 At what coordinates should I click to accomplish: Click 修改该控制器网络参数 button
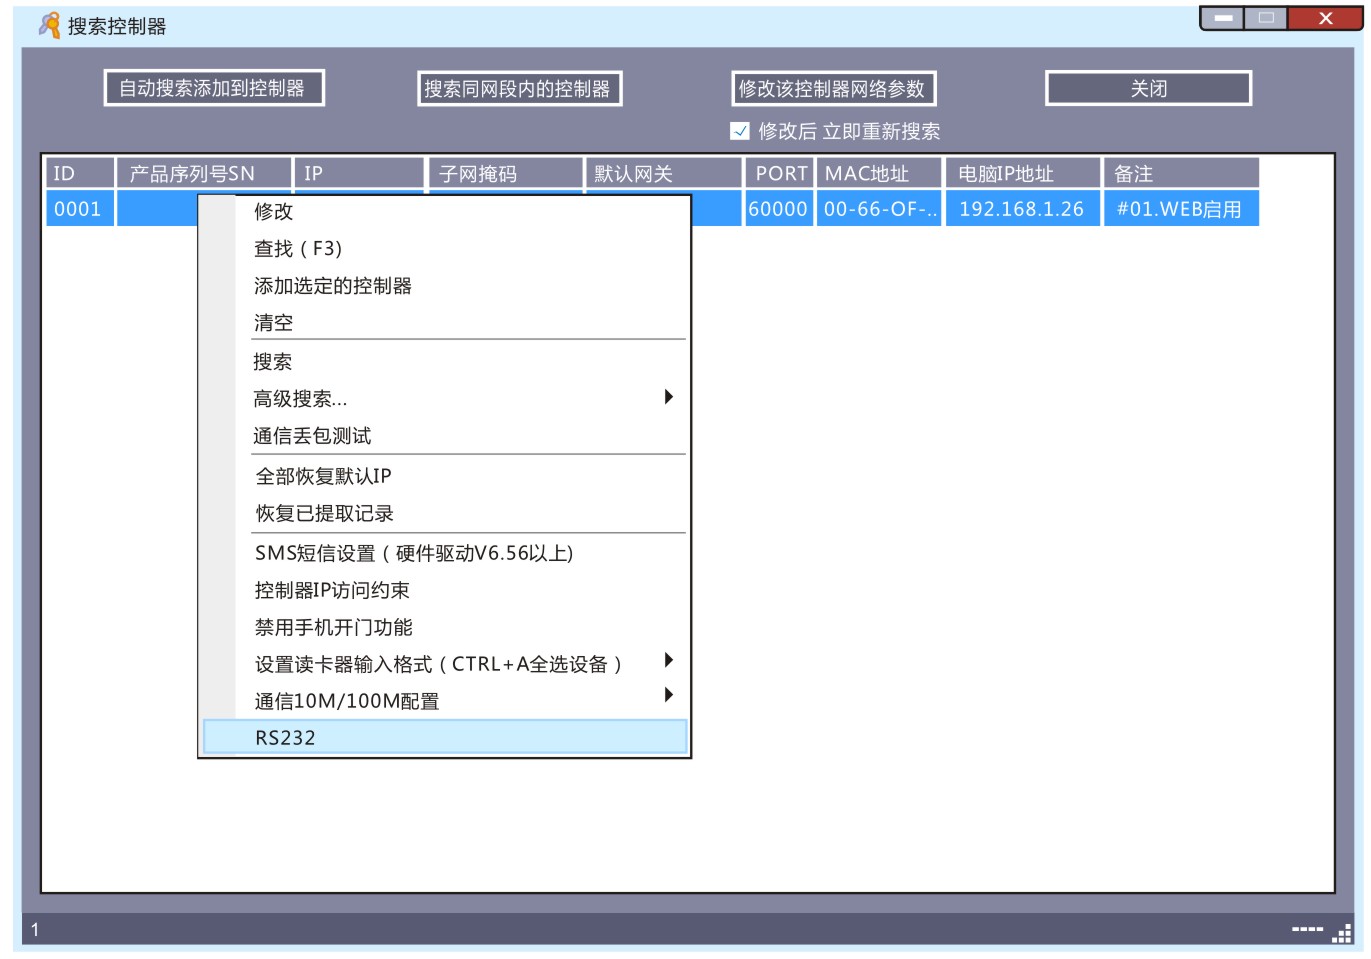pyautogui.click(x=836, y=89)
